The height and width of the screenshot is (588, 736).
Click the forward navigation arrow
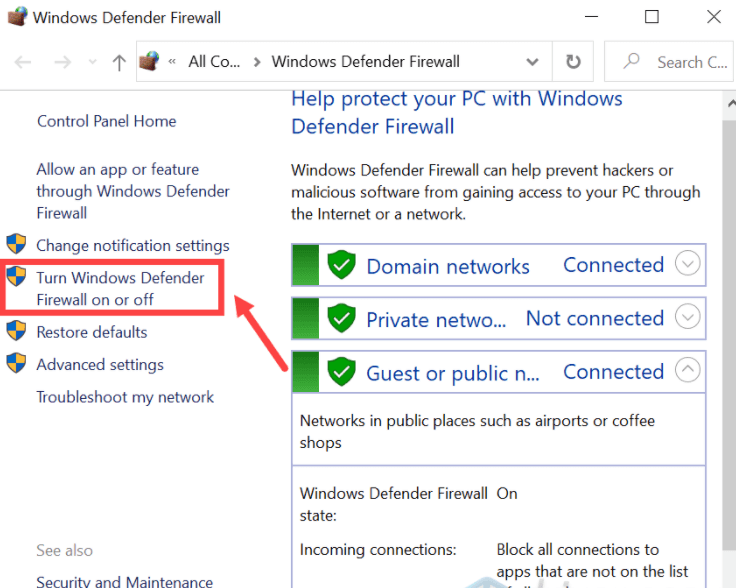(62, 62)
